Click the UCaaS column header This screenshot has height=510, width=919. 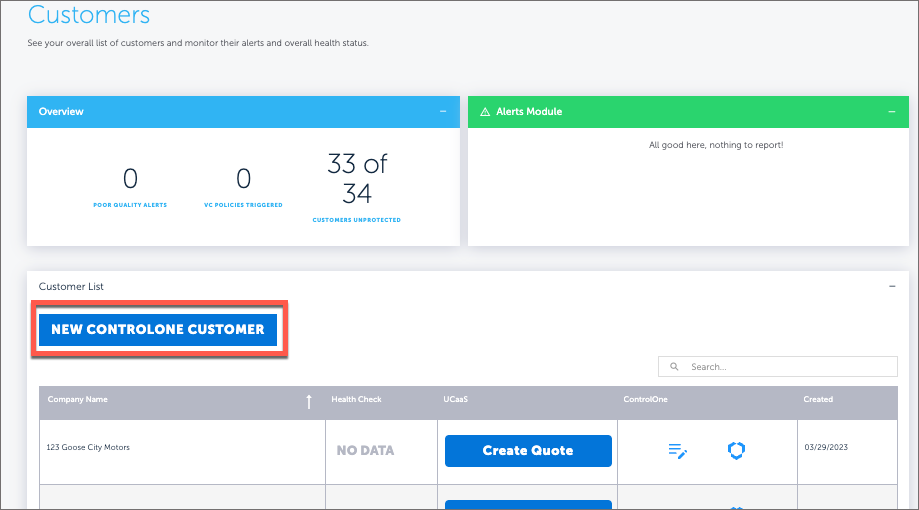(x=455, y=400)
